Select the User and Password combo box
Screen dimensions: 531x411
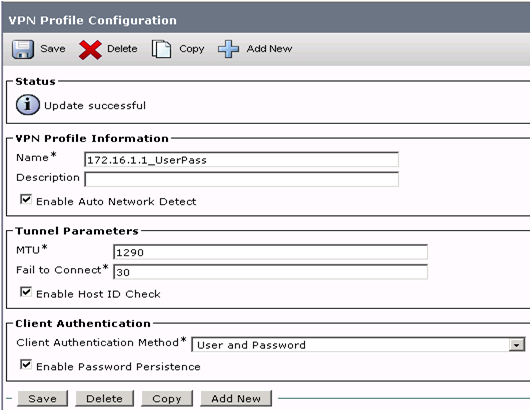click(x=358, y=345)
